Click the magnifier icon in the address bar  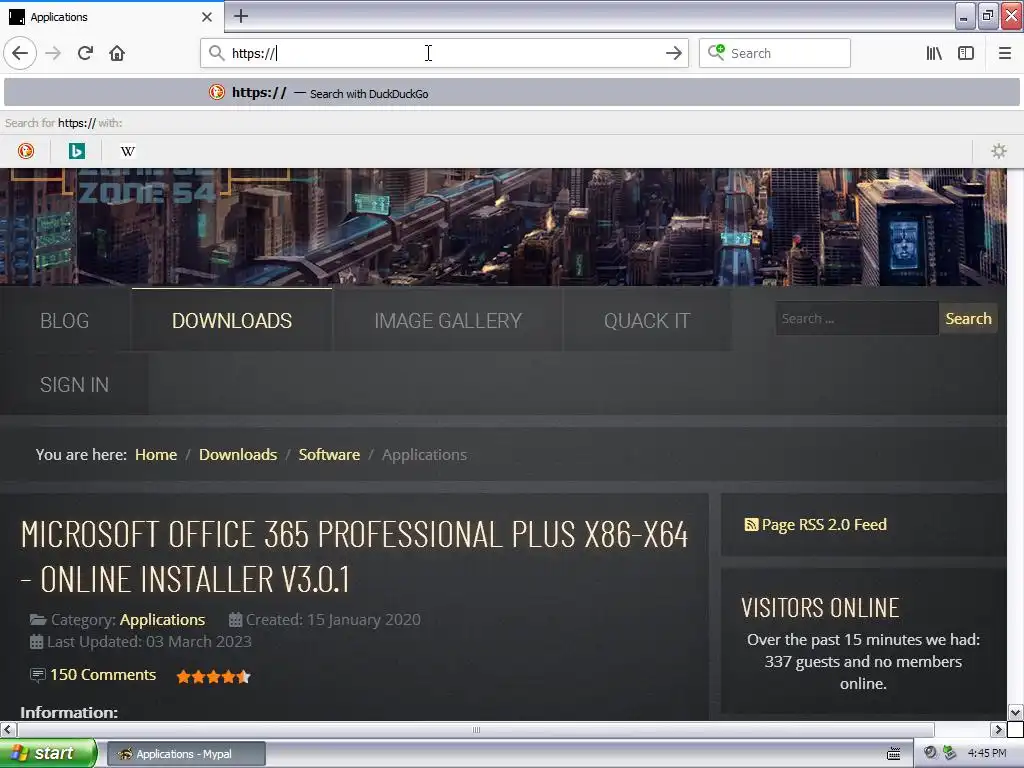pyautogui.click(x=216, y=53)
